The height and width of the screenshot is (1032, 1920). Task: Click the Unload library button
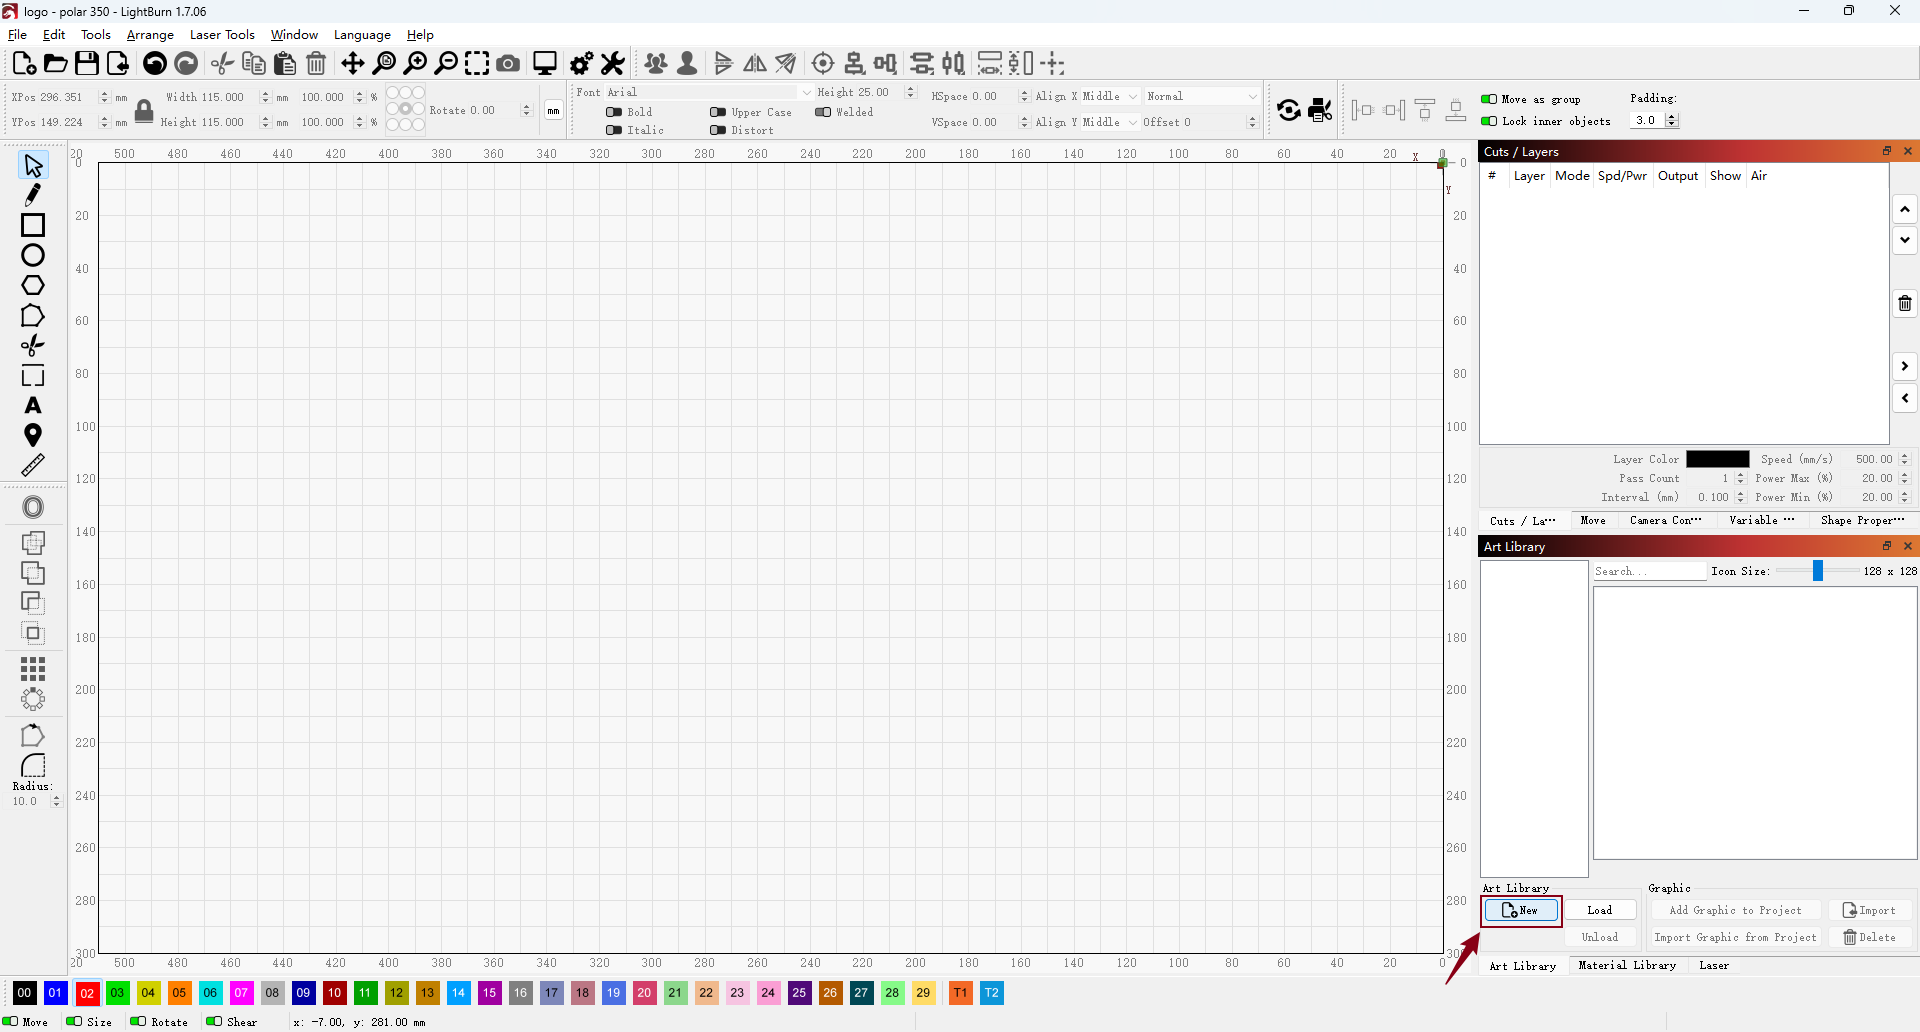coord(1600,937)
